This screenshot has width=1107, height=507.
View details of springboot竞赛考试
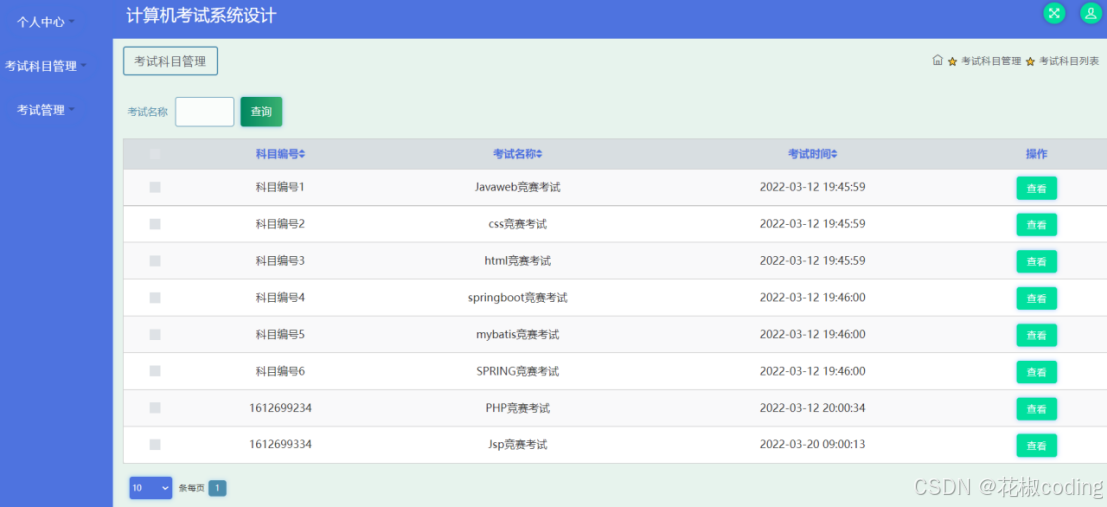pos(1036,299)
